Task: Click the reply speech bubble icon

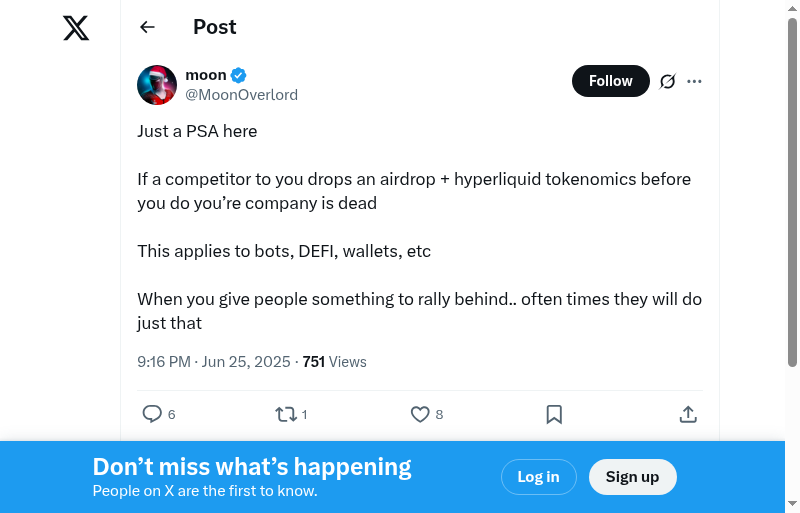Action: tap(152, 414)
